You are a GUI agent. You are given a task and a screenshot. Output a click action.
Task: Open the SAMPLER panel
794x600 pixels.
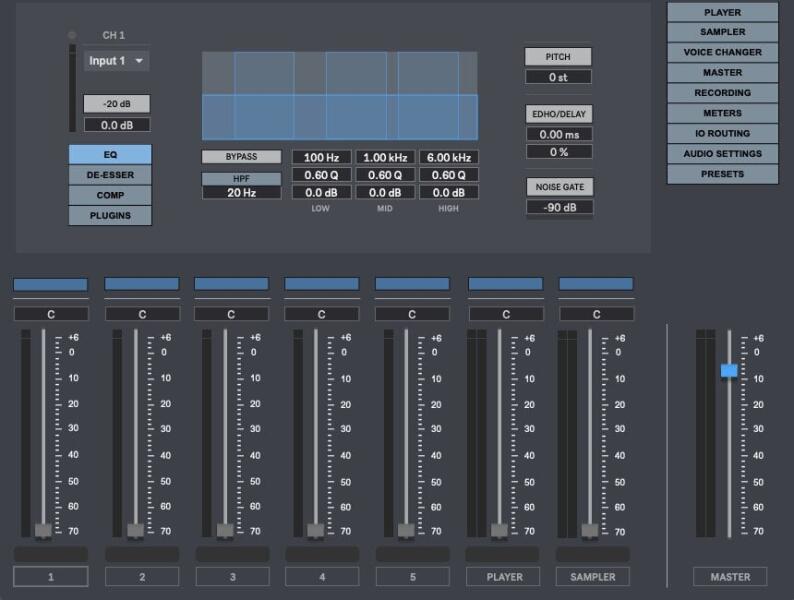pos(723,32)
